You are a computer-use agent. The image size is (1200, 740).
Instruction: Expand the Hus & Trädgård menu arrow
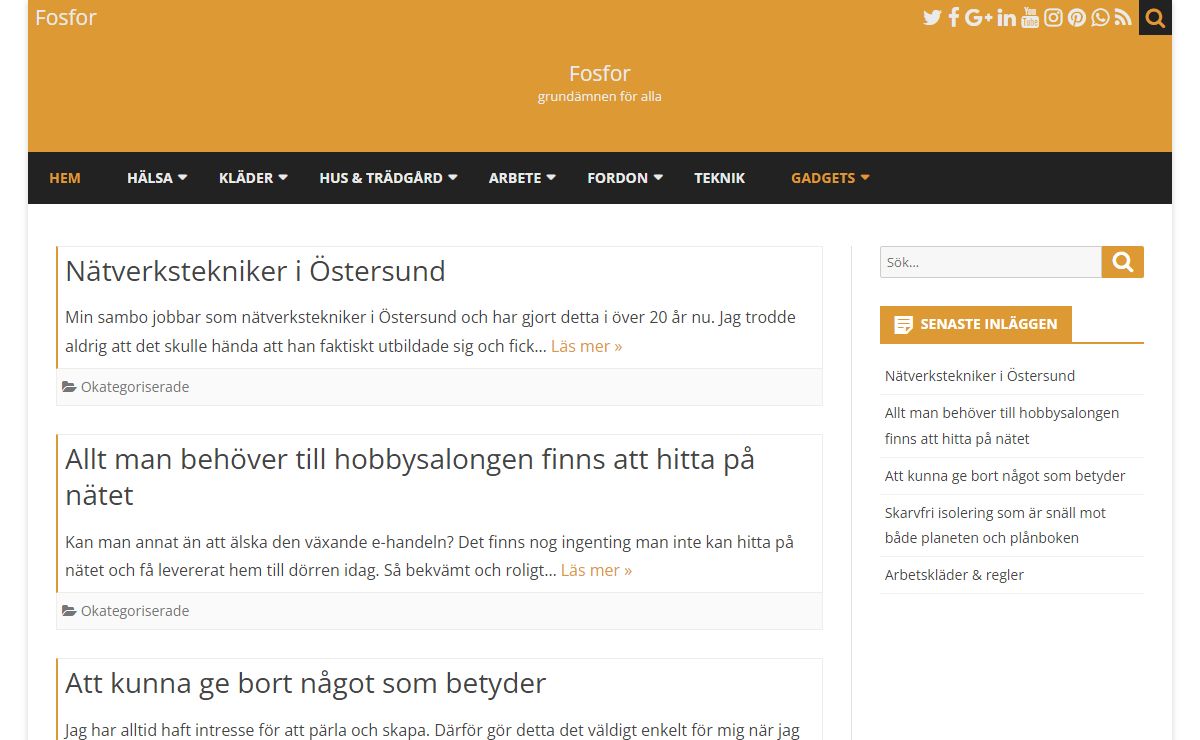coord(452,177)
